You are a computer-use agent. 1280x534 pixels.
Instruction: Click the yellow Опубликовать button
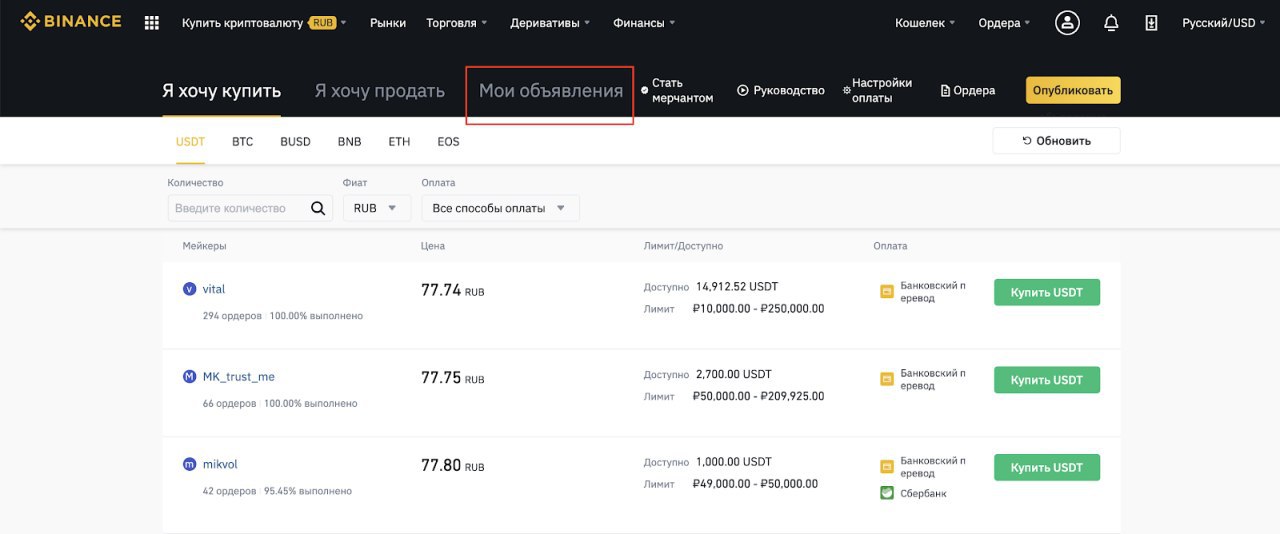click(x=1073, y=90)
